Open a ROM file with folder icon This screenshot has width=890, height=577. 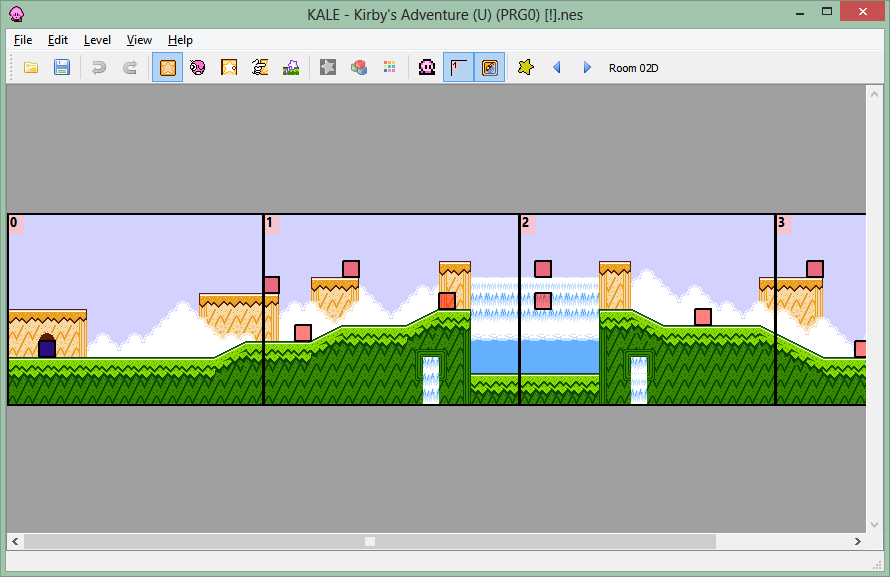click(x=31, y=68)
